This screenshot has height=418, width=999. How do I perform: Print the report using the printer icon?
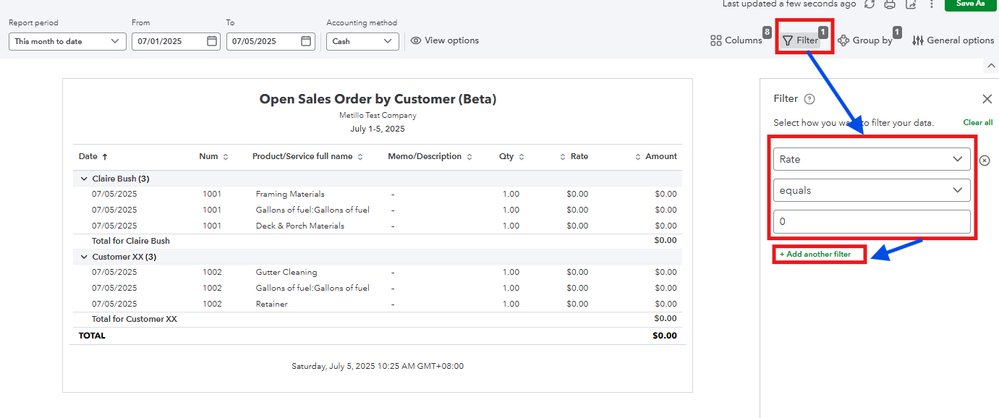pyautogui.click(x=890, y=4)
